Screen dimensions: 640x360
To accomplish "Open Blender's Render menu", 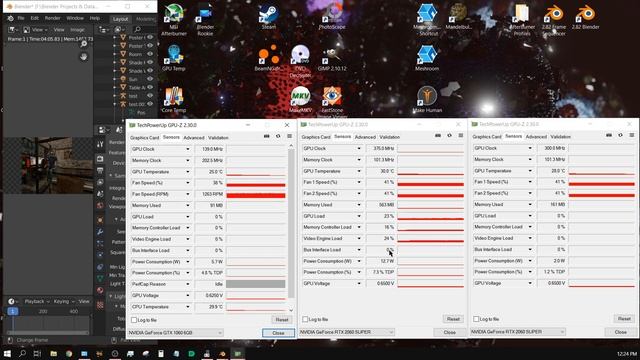I will click(53, 18).
